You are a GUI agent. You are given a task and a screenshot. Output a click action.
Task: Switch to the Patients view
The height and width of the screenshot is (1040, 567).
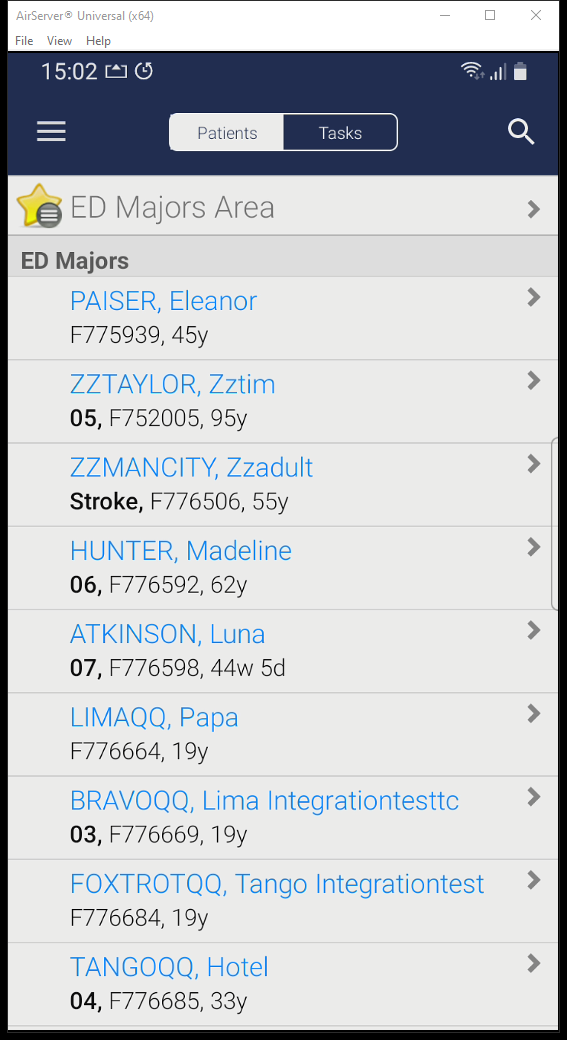click(x=227, y=133)
